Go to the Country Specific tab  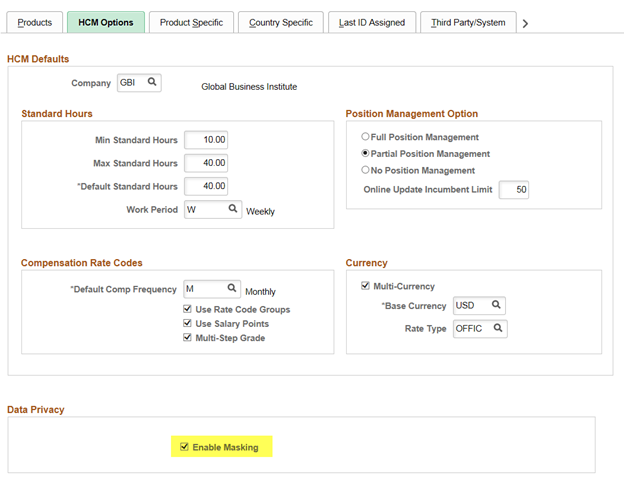click(x=280, y=22)
